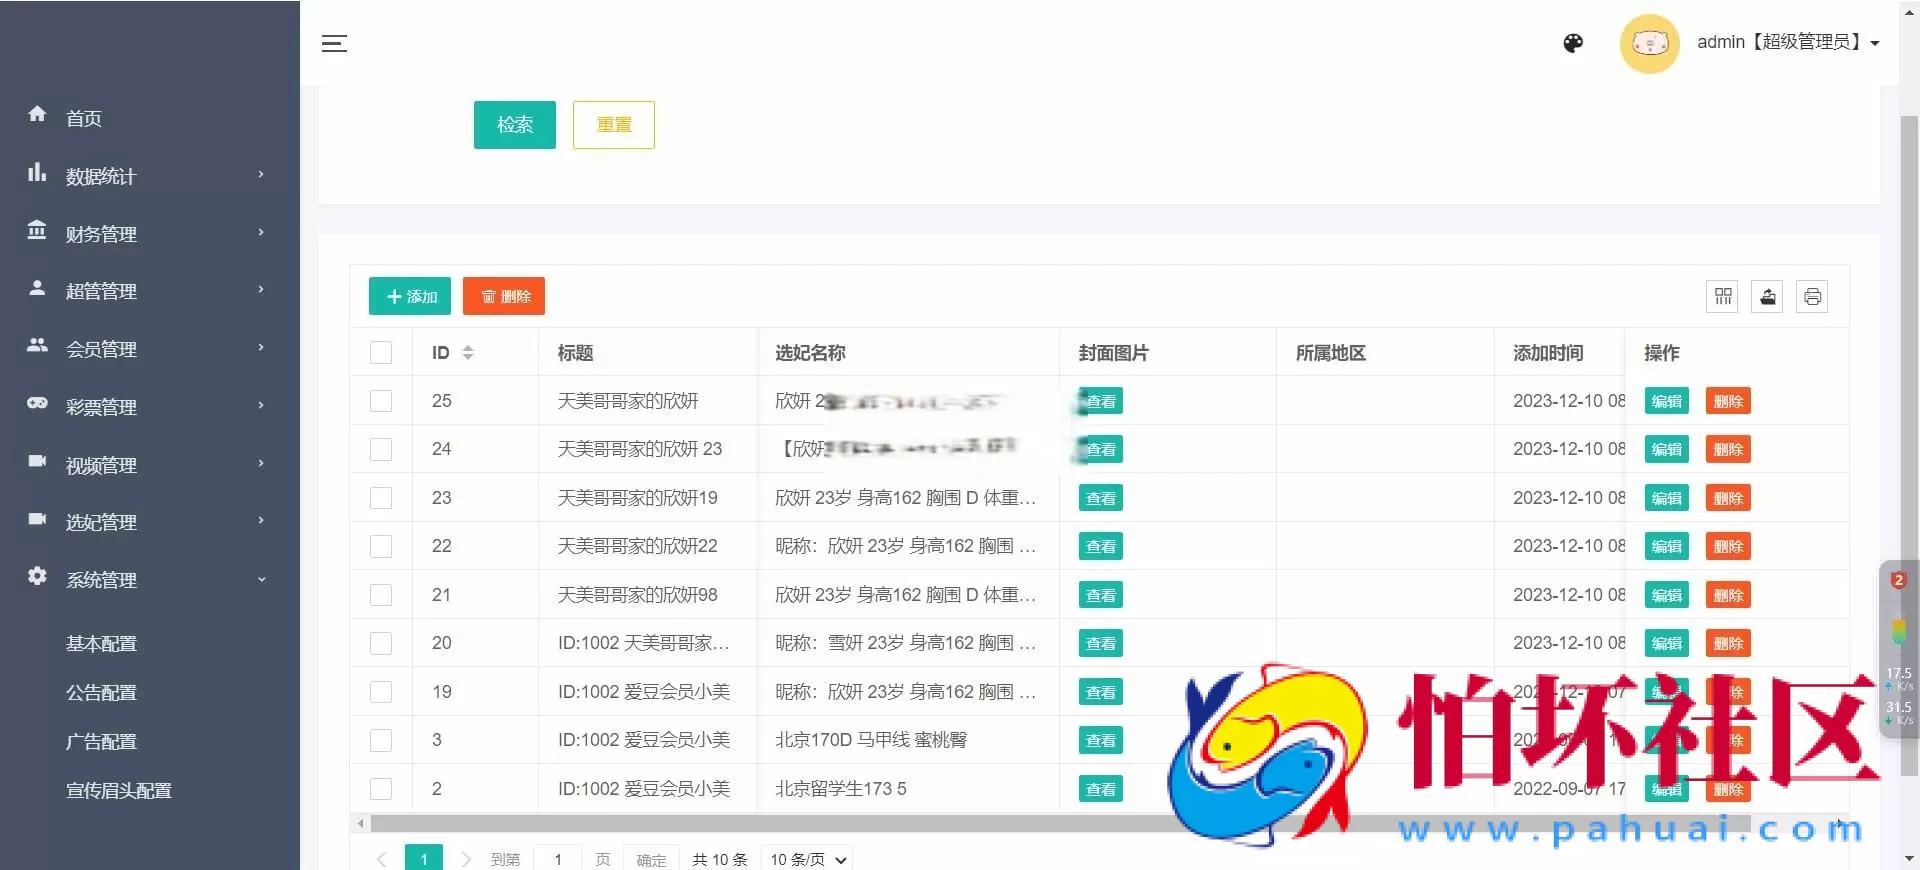This screenshot has height=870, width=1920.
Task: Tick the checkbox for row ID 20
Action: click(381, 643)
